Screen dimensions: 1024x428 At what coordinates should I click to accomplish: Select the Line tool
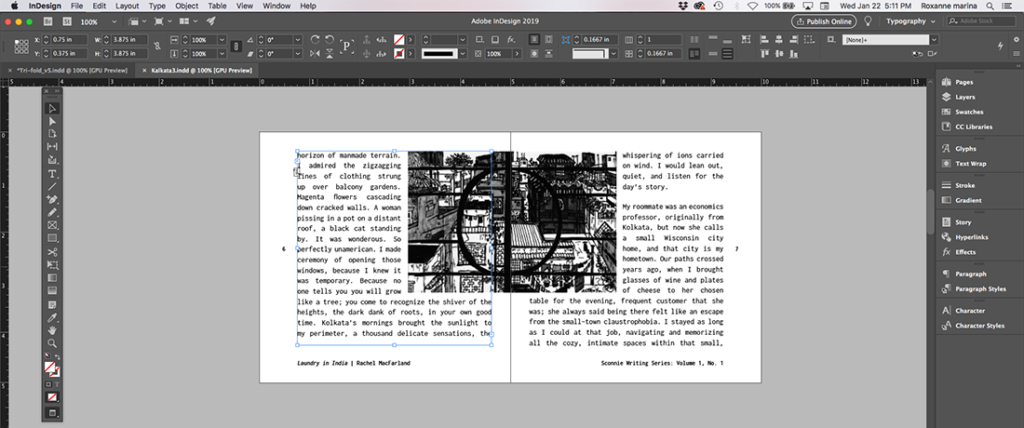(52, 186)
